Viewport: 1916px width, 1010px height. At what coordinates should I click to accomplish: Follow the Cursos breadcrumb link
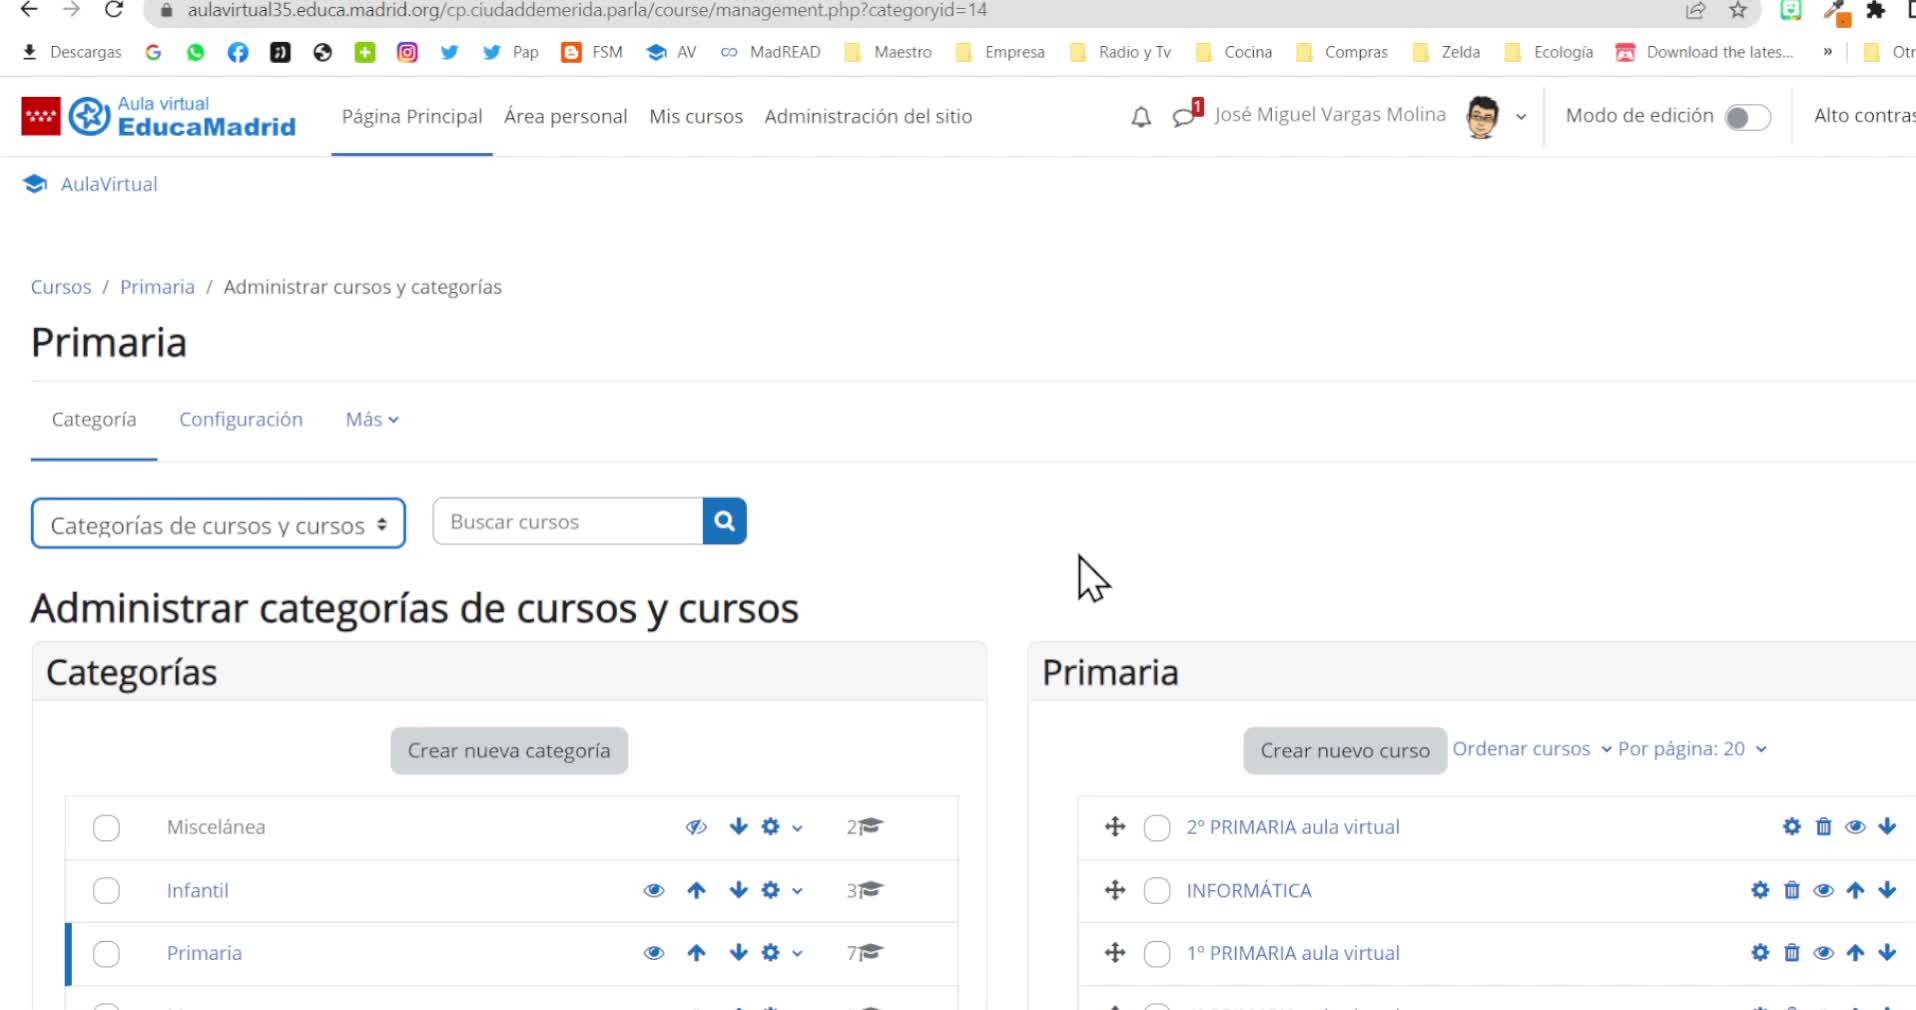pos(61,287)
